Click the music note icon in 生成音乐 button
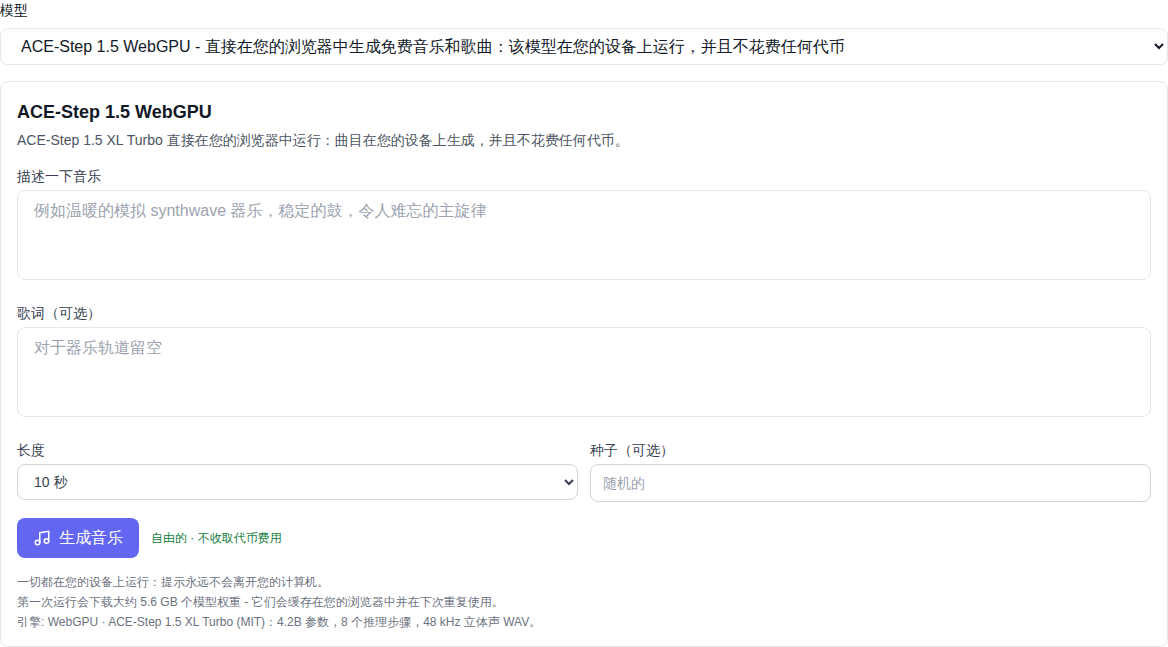This screenshot has width=1168, height=647. pyautogui.click(x=42, y=538)
